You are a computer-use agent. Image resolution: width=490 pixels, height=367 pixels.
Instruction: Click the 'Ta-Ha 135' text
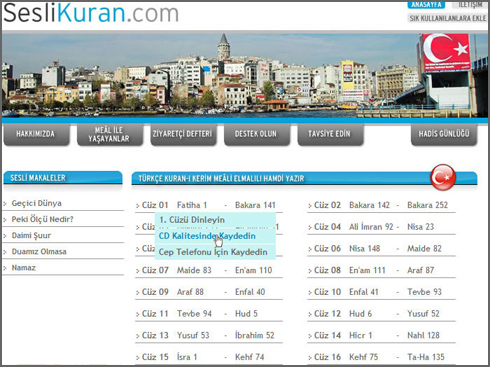(x=426, y=357)
